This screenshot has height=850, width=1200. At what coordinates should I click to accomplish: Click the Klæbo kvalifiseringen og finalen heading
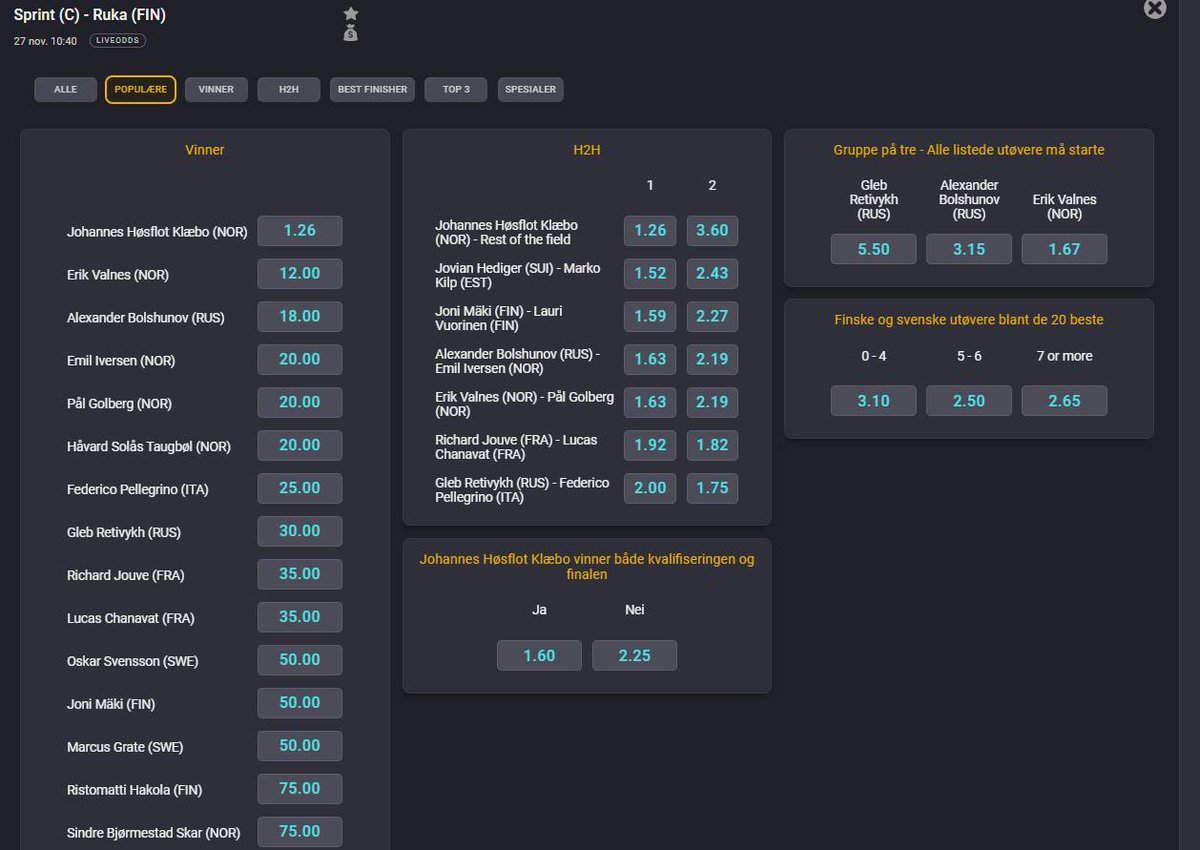(587, 567)
